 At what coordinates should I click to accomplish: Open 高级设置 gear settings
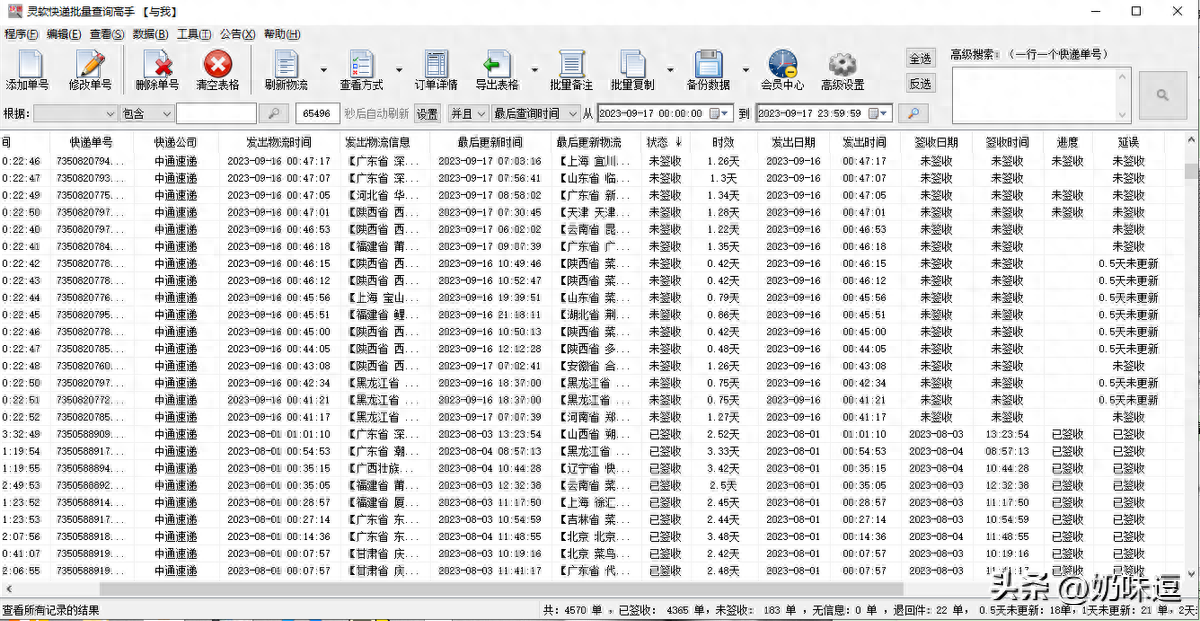[x=842, y=66]
